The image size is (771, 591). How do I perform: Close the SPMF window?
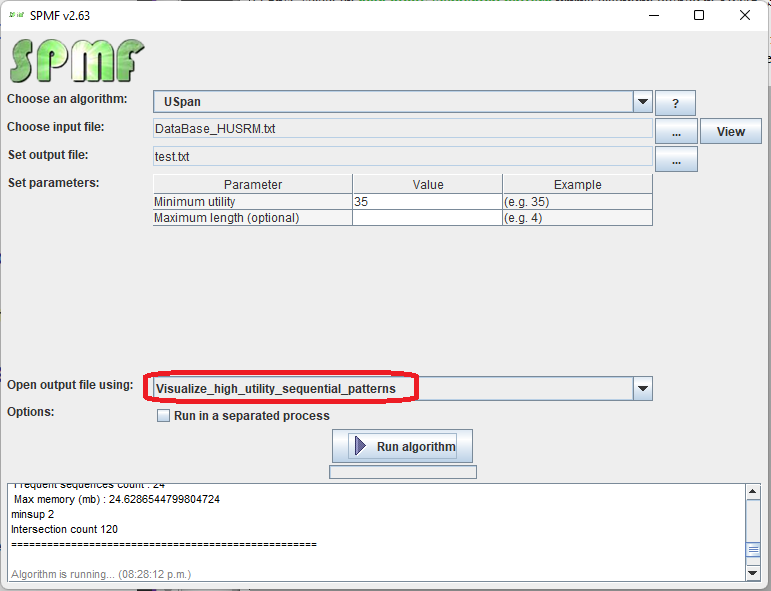(x=745, y=15)
